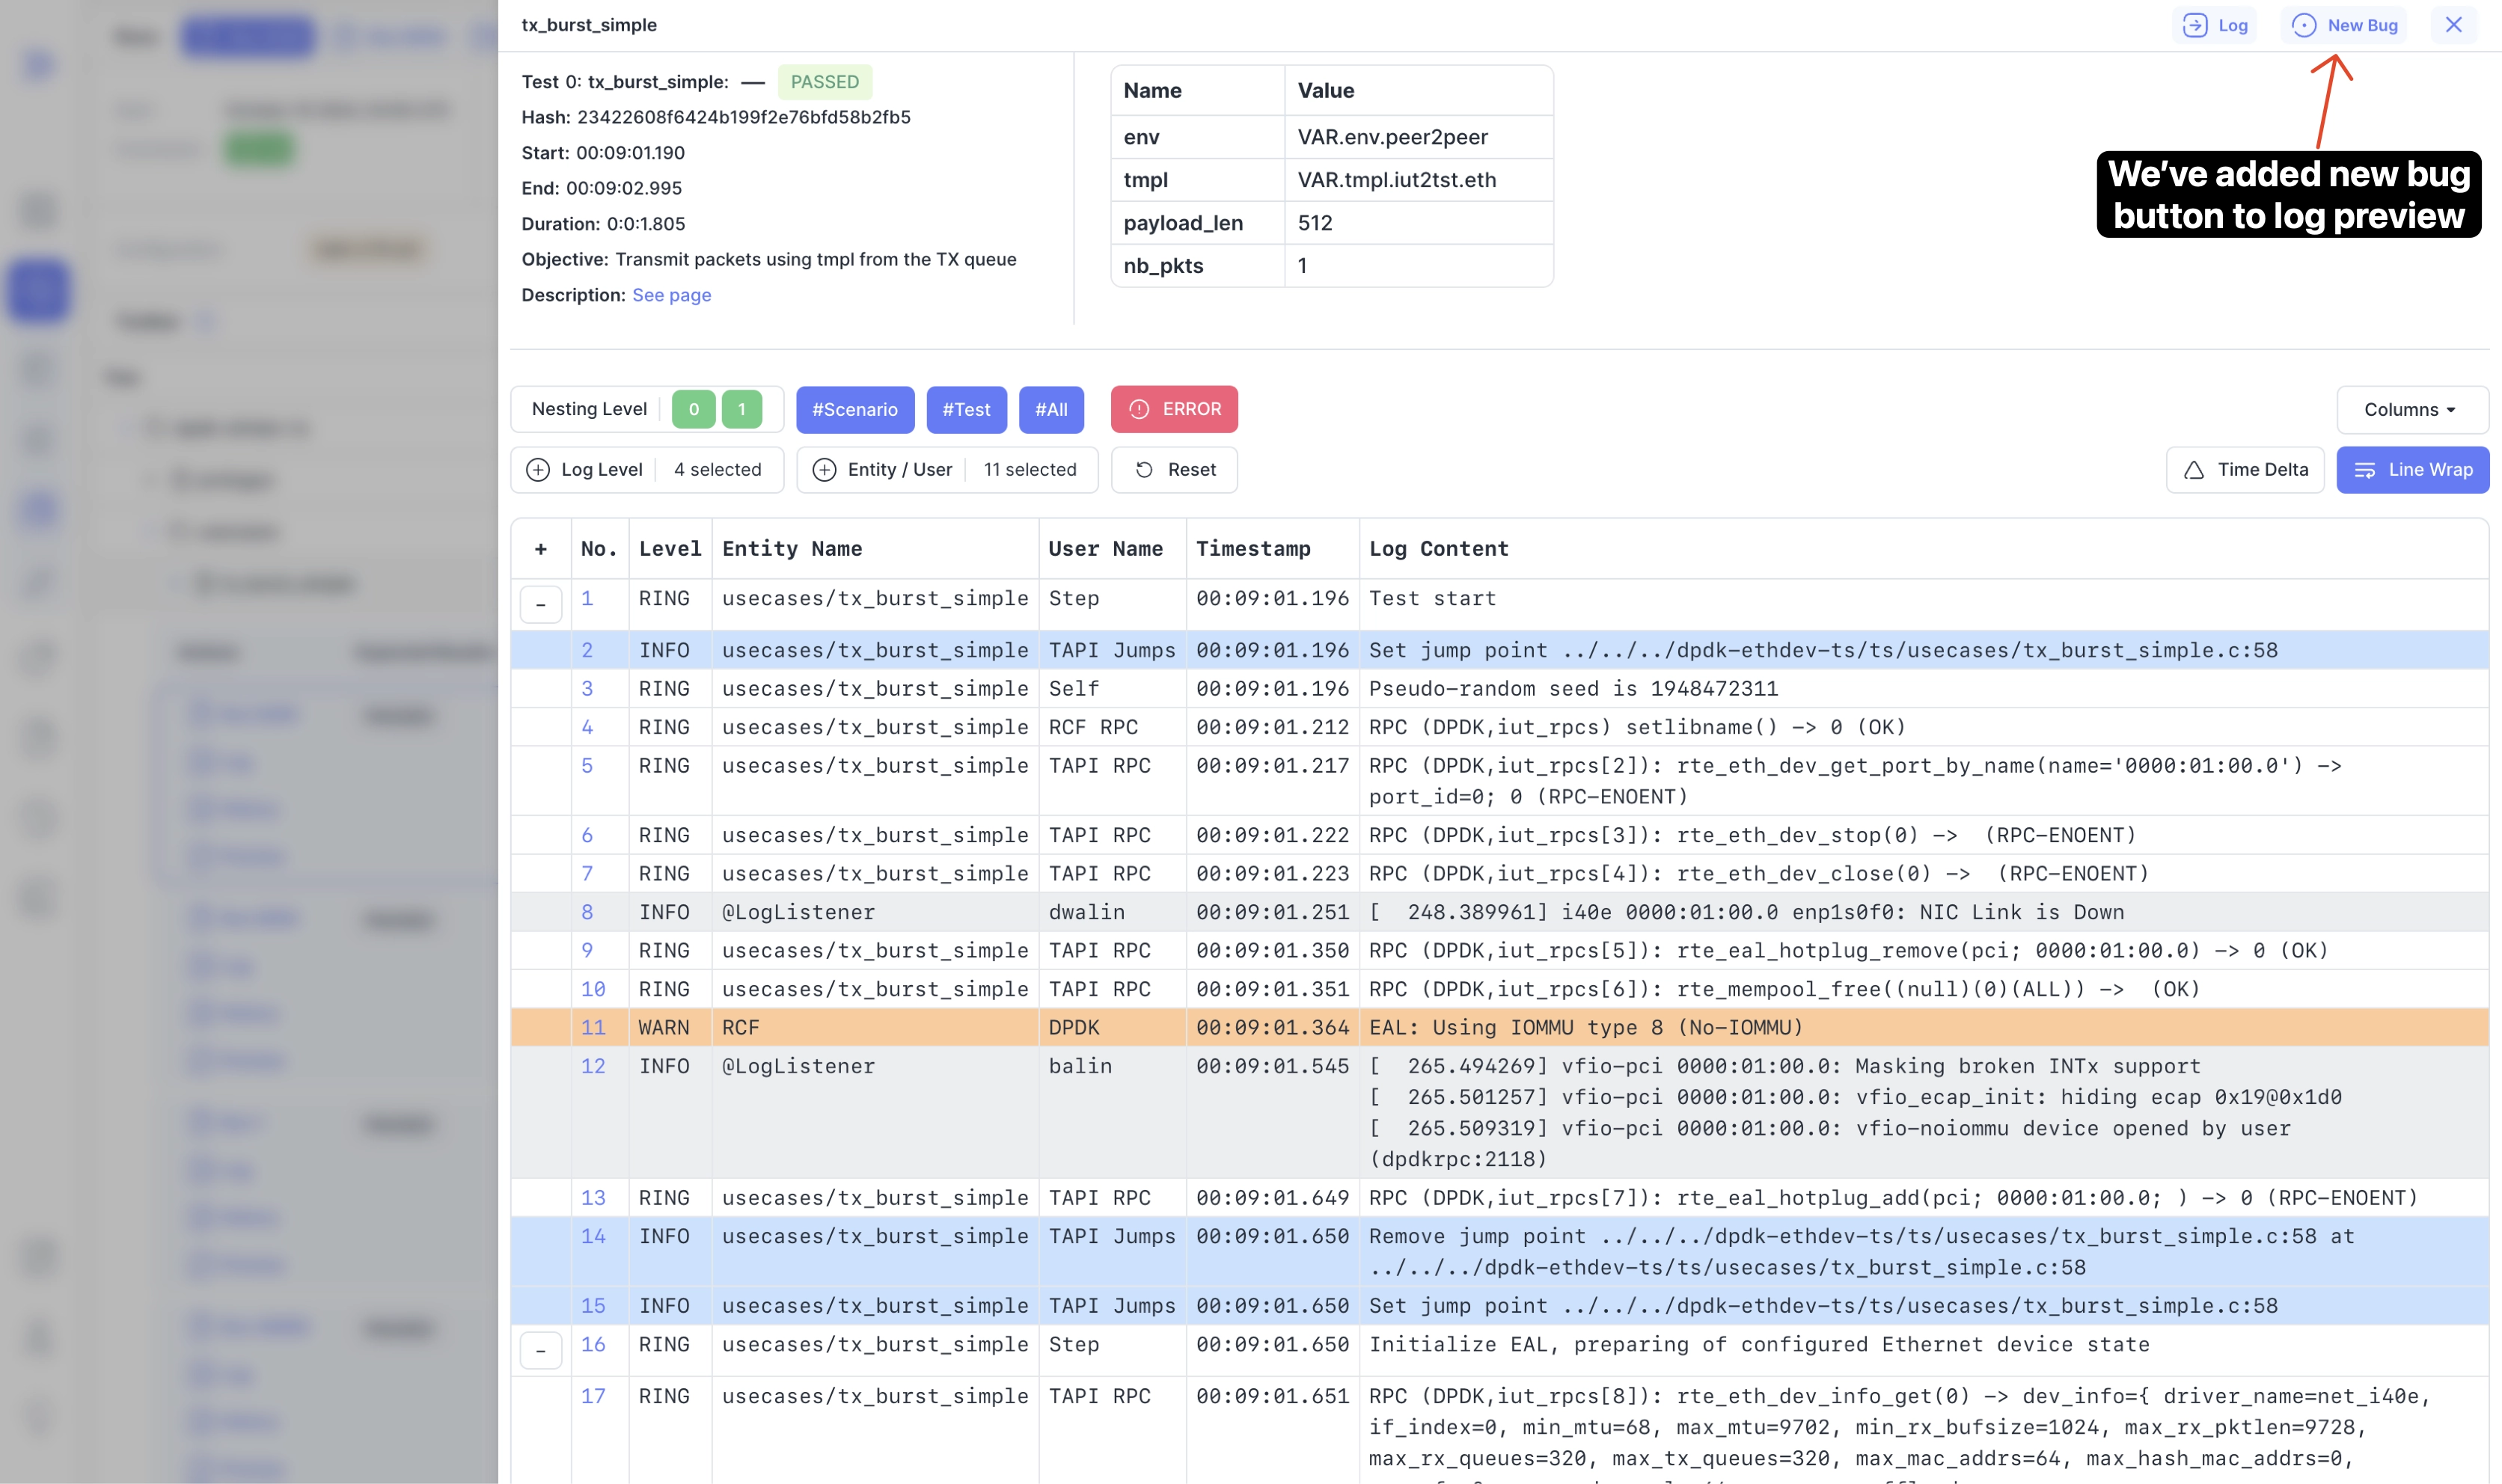Image resolution: width=2502 pixels, height=1484 pixels.
Task: Toggle nesting level 1 filter
Action: 741,409
